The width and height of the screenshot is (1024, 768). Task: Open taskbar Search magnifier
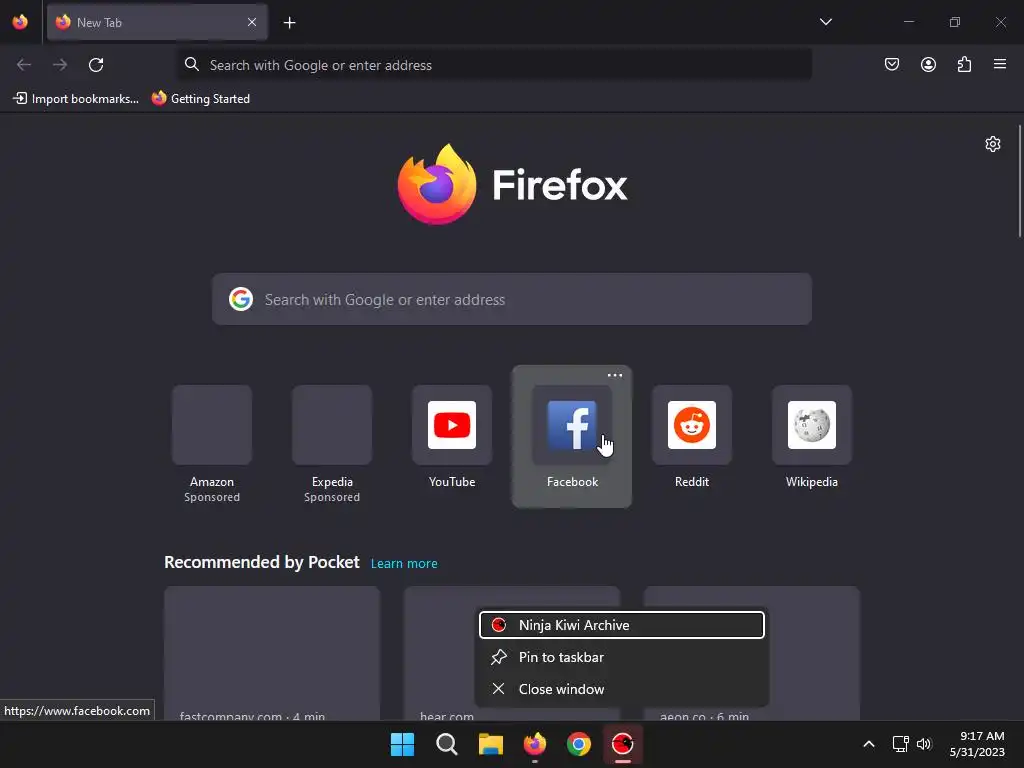[447, 744]
